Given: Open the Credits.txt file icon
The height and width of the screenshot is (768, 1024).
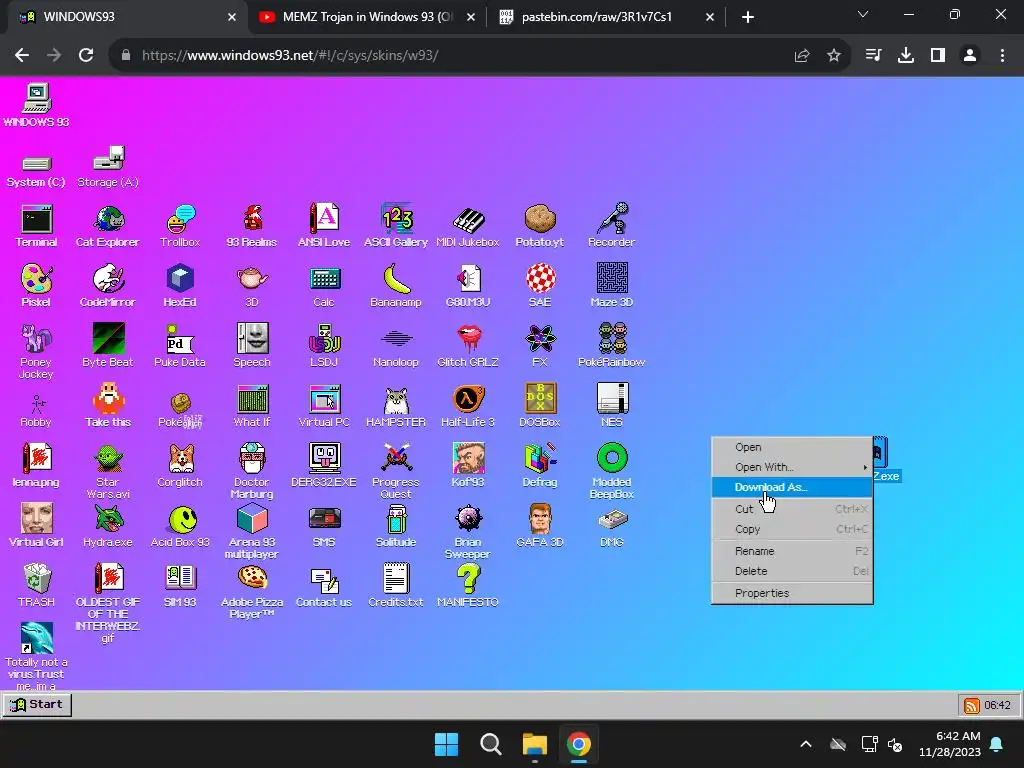Looking at the screenshot, I should pos(396,586).
